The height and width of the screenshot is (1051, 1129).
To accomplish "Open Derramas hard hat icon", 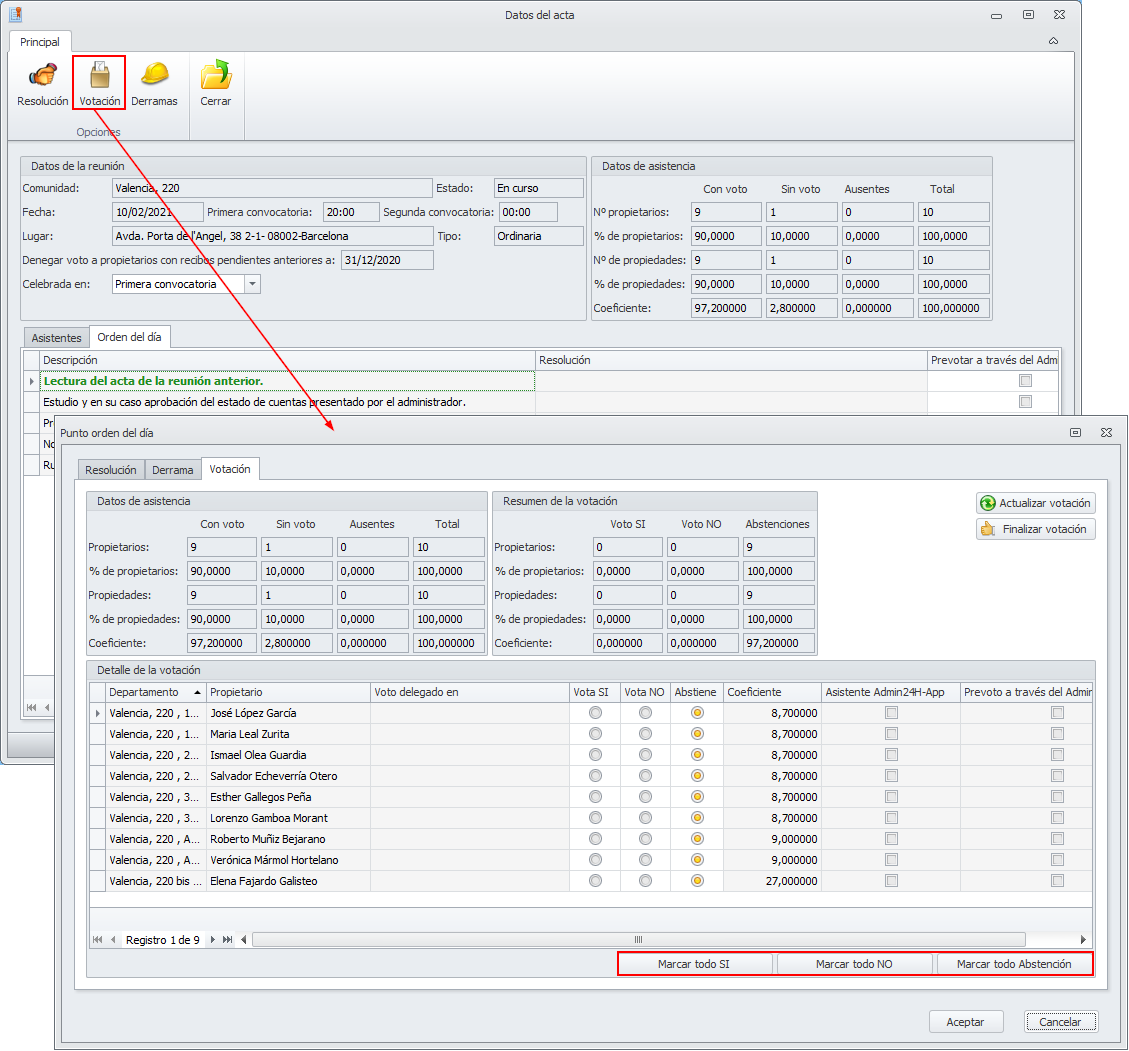I will (x=154, y=76).
